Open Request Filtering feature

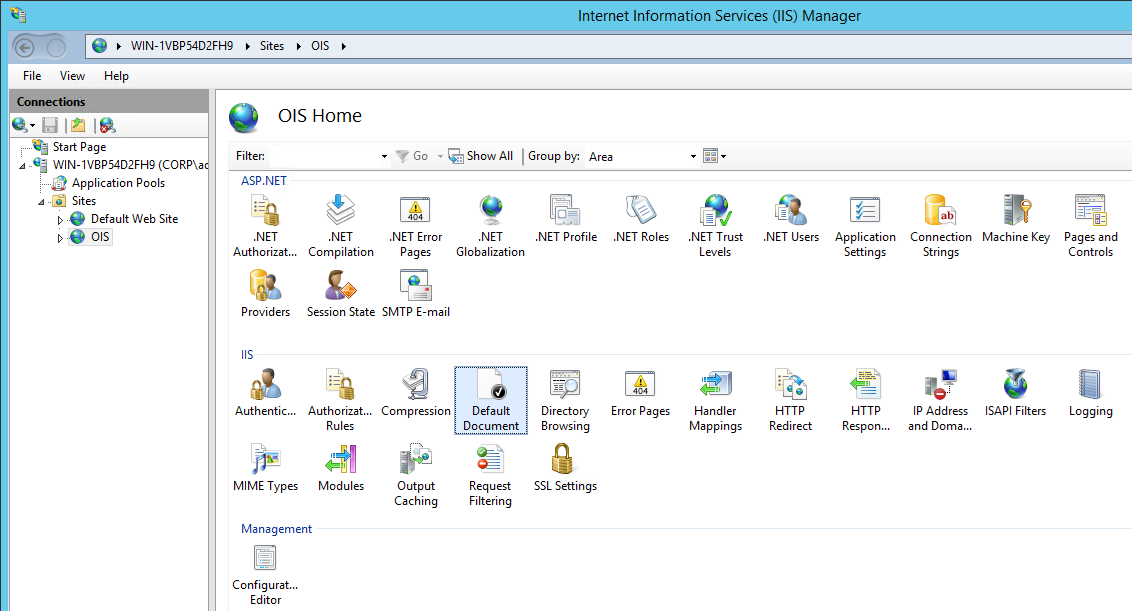click(x=490, y=476)
